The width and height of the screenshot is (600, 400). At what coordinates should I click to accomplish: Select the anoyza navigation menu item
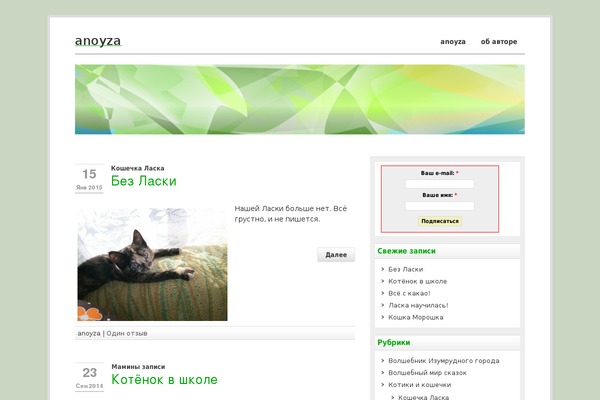point(453,42)
